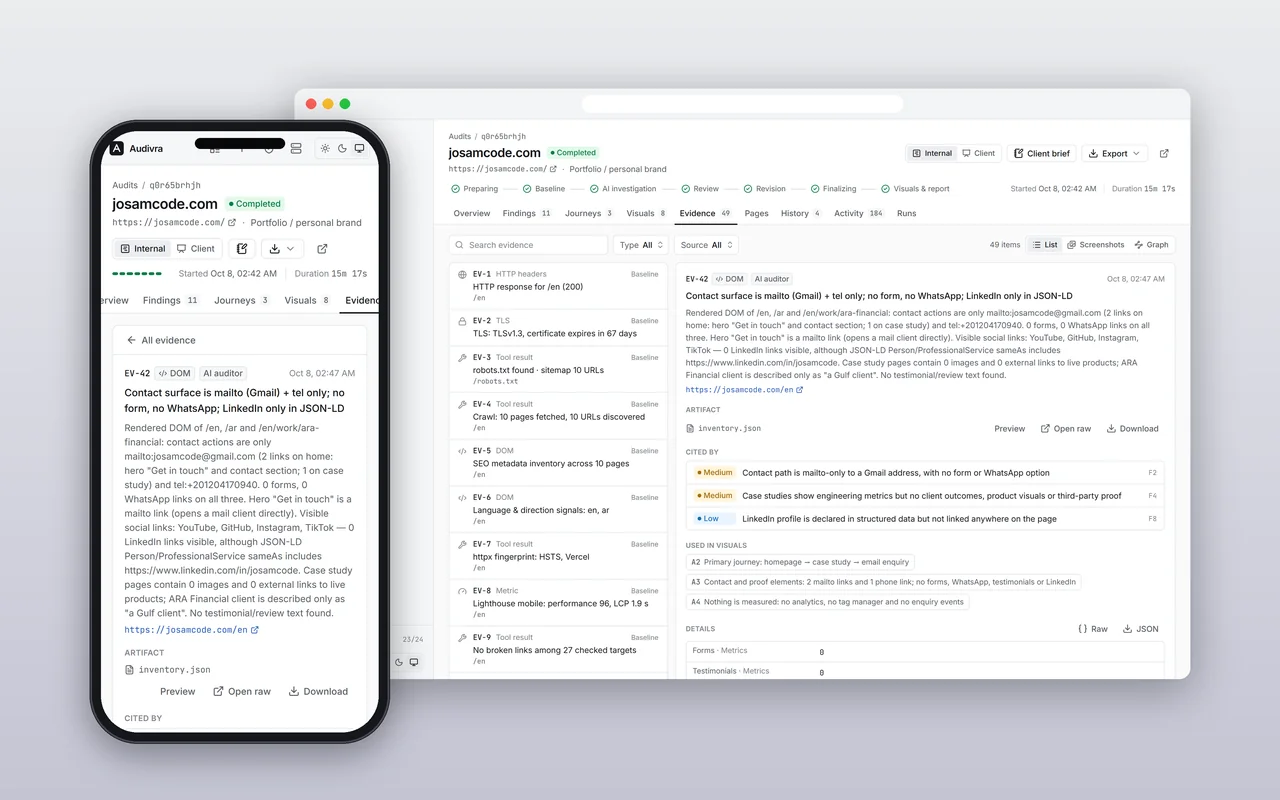The width and height of the screenshot is (1280, 800).
Task: Select the dark theme moon icon on phone
Action: tap(342, 148)
